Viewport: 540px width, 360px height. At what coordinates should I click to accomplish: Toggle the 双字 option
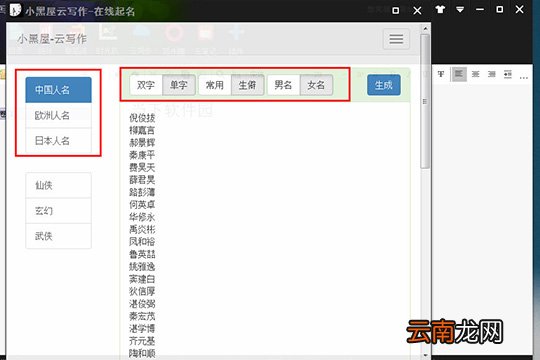tap(146, 85)
